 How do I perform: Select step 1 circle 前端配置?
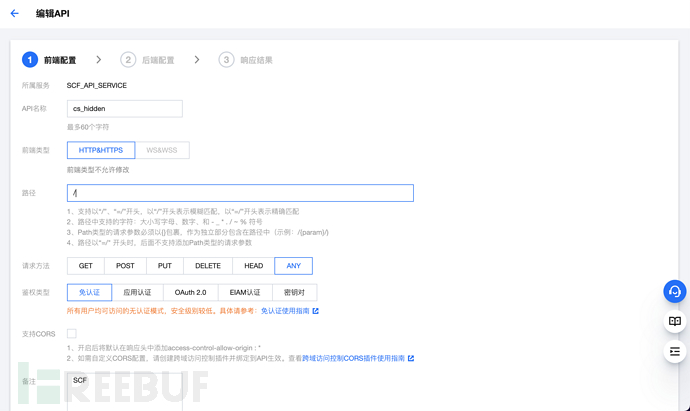coord(30,60)
